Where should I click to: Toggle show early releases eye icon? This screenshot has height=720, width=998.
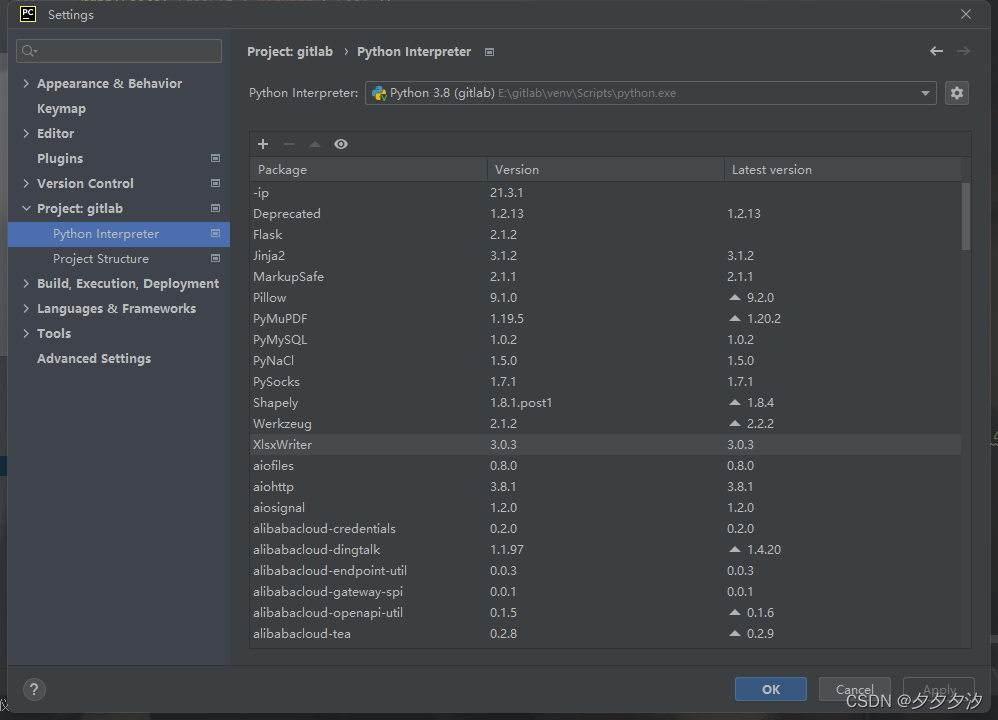pyautogui.click(x=341, y=144)
